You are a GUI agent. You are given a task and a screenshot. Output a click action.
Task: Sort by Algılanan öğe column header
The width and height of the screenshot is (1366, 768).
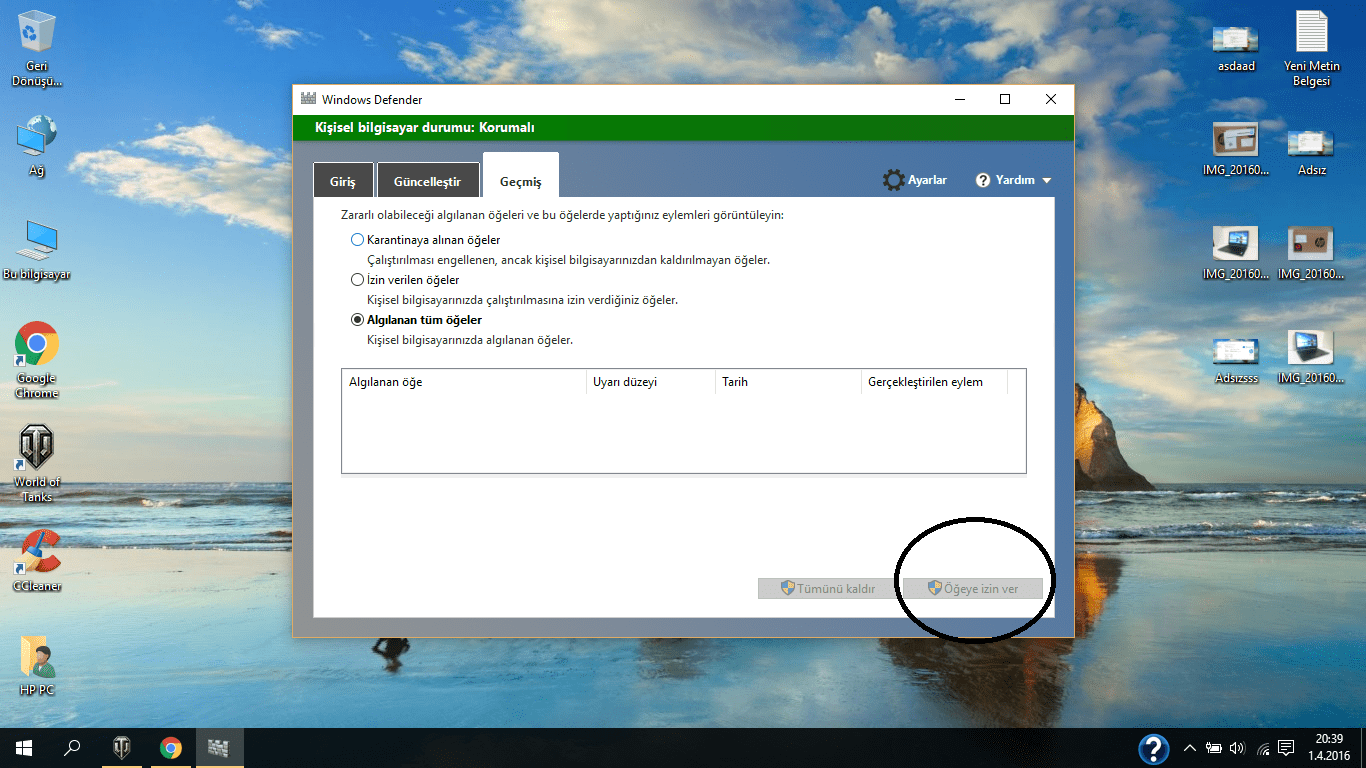pyautogui.click(x=464, y=382)
